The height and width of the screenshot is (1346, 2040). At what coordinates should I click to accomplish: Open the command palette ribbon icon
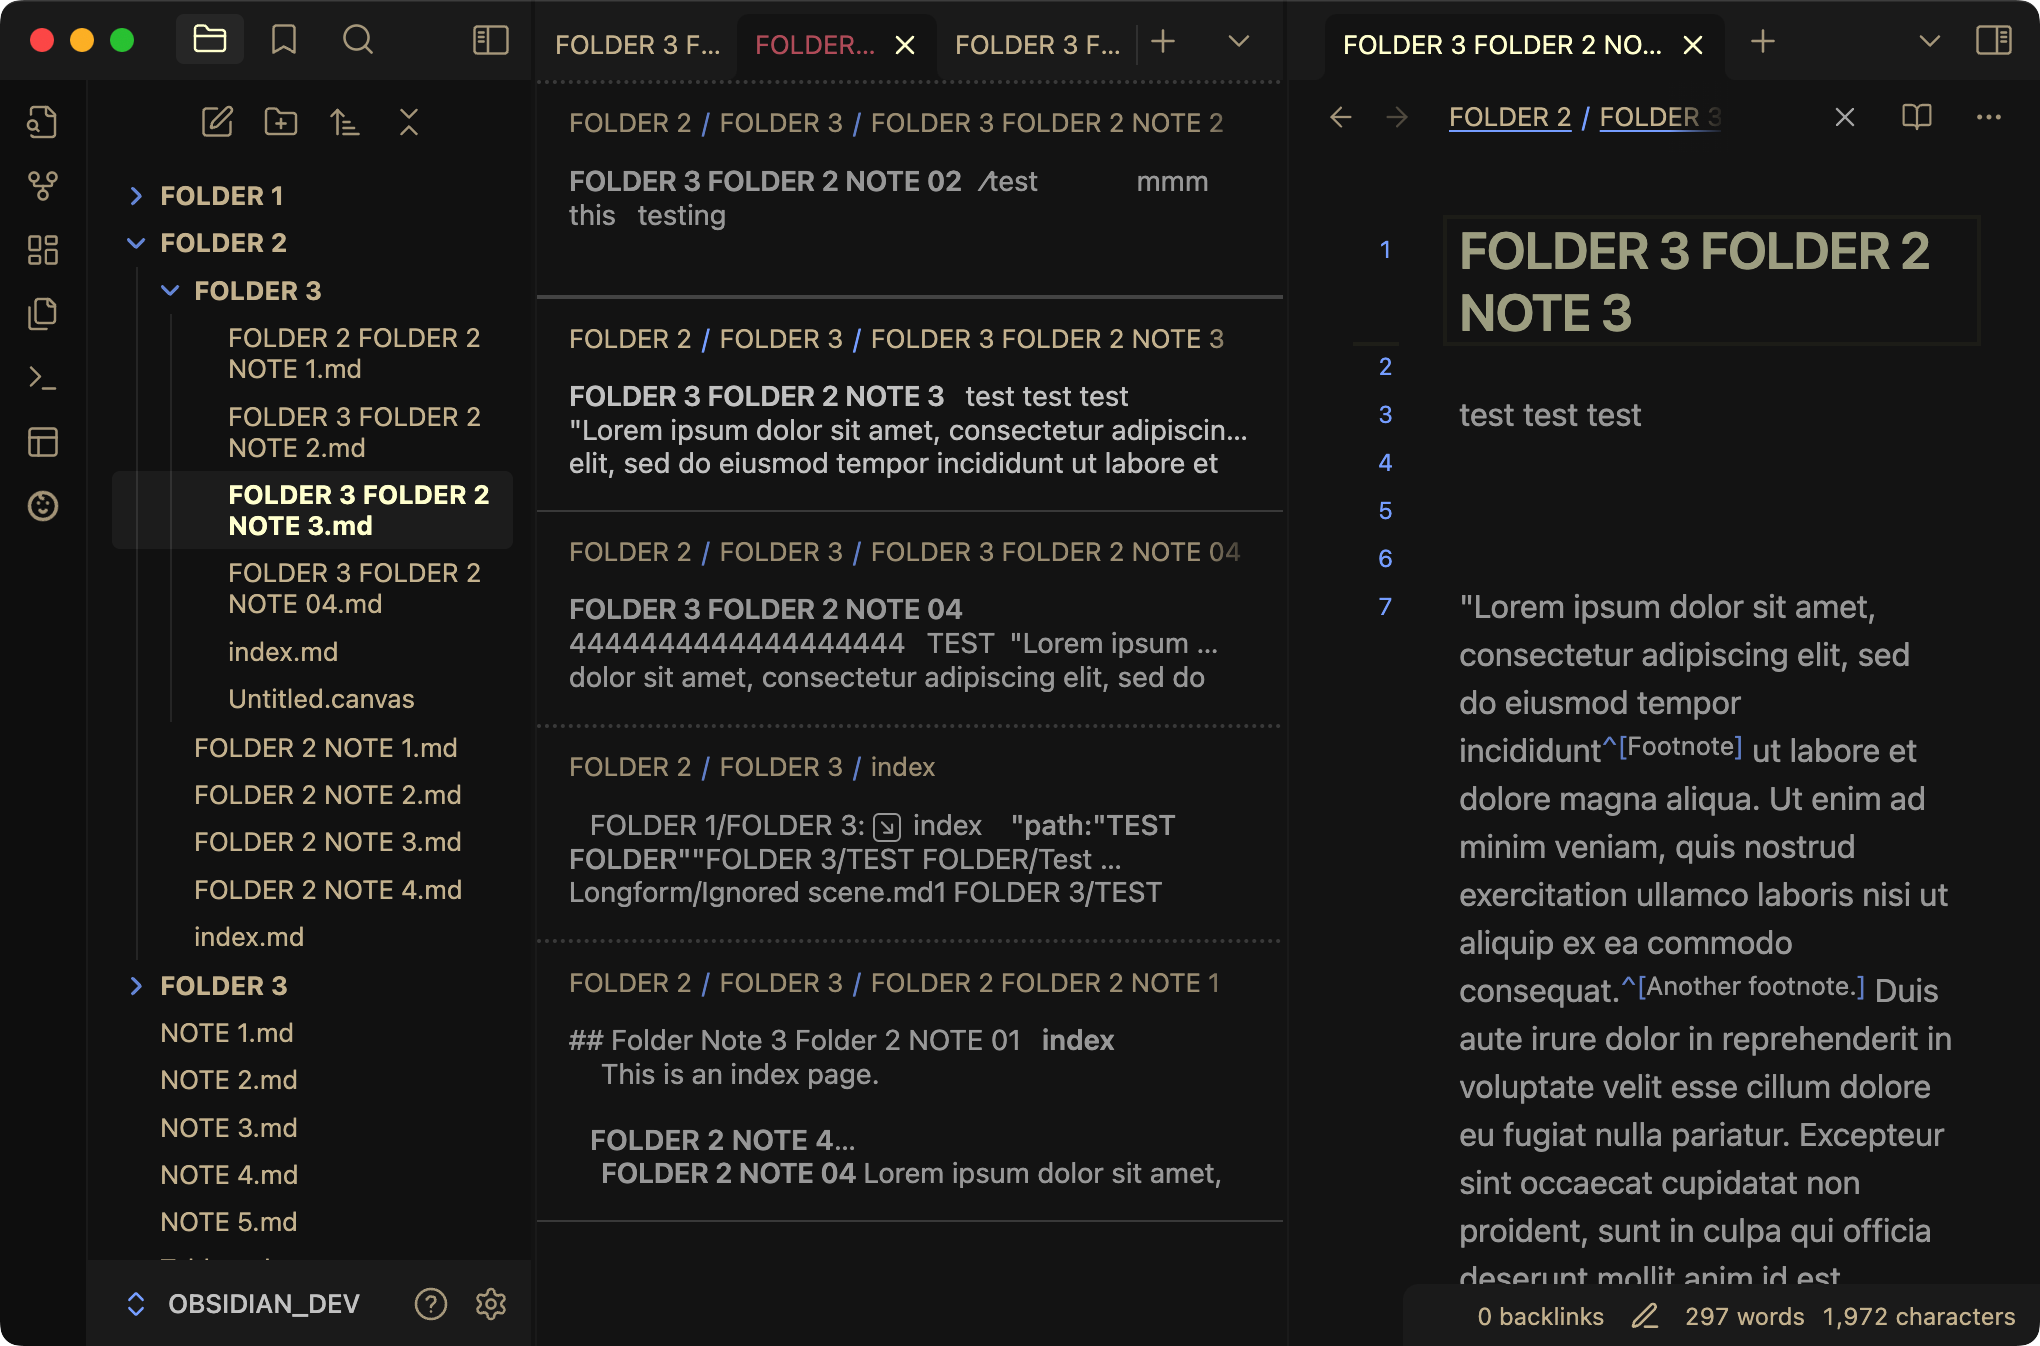[43, 378]
